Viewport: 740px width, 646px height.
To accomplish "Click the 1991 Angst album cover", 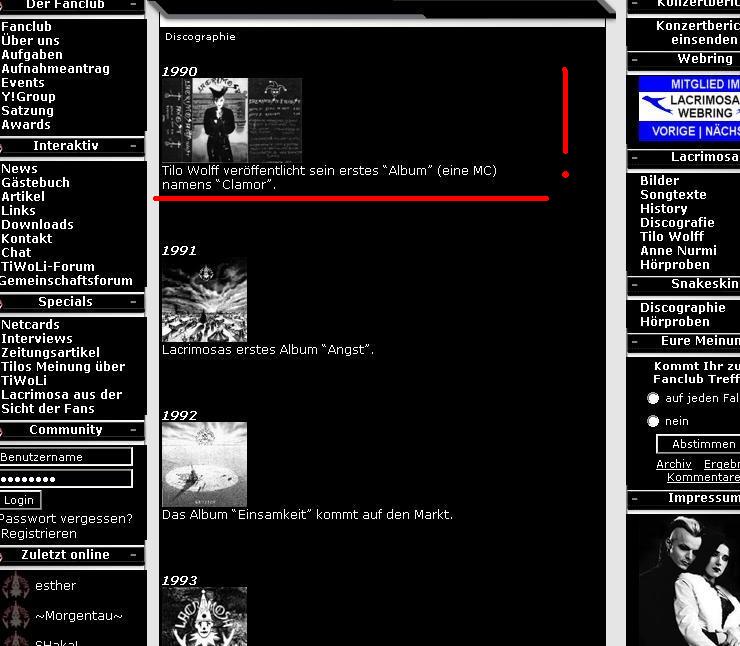I will pyautogui.click(x=204, y=300).
